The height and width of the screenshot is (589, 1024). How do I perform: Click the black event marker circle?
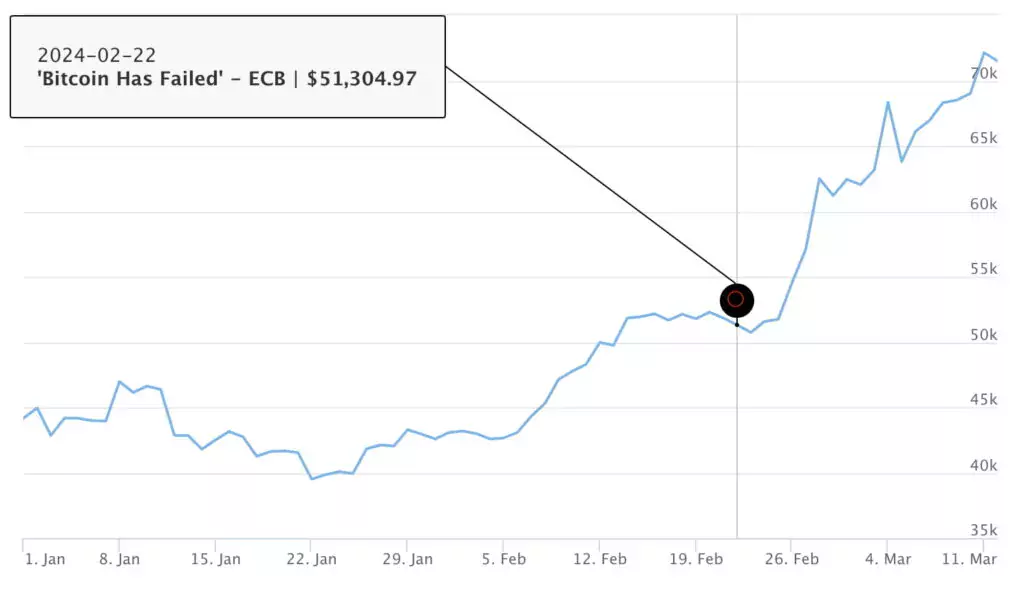pos(736,300)
